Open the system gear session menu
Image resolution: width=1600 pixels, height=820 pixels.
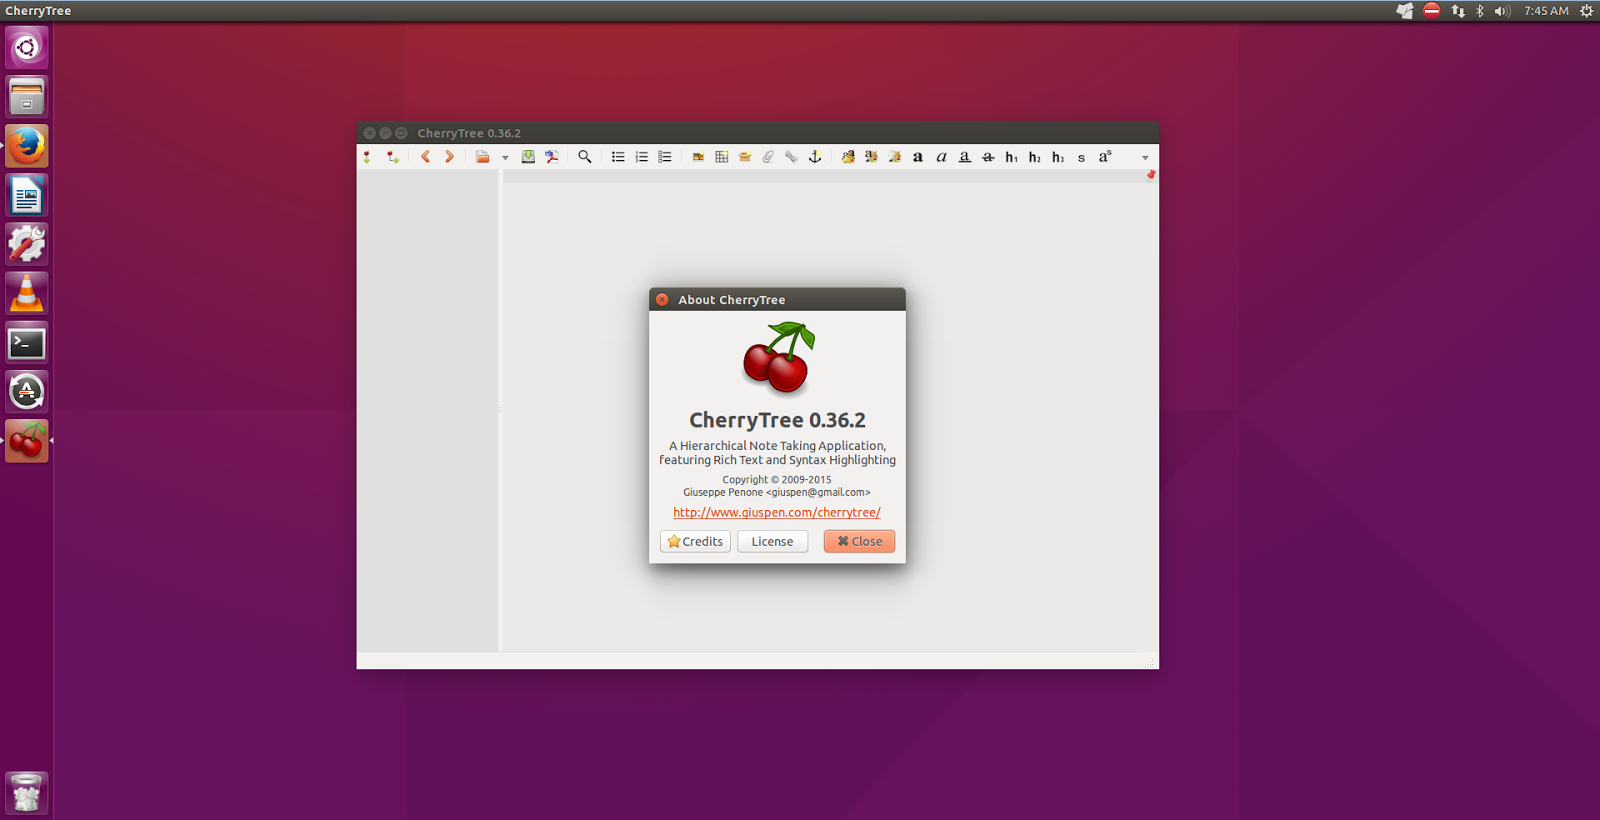pos(1586,11)
